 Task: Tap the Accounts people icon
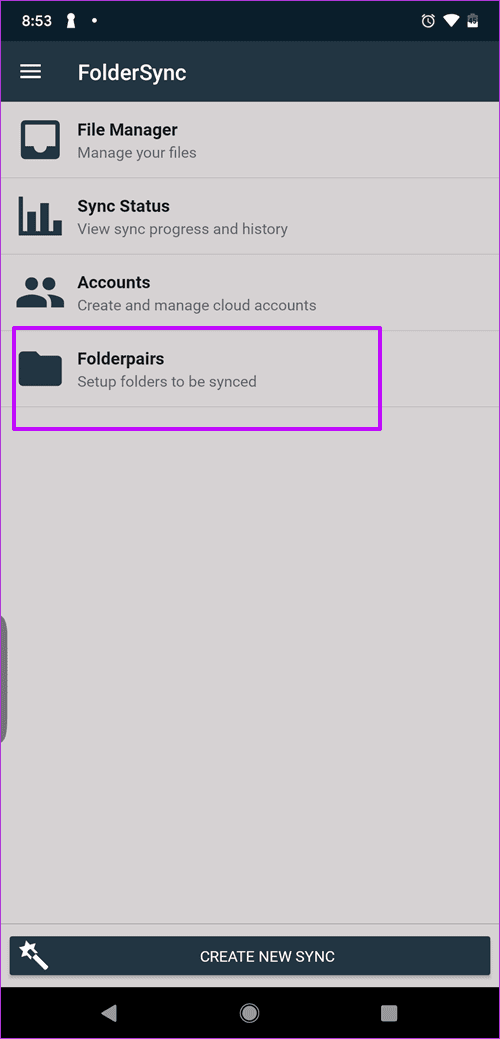click(40, 292)
